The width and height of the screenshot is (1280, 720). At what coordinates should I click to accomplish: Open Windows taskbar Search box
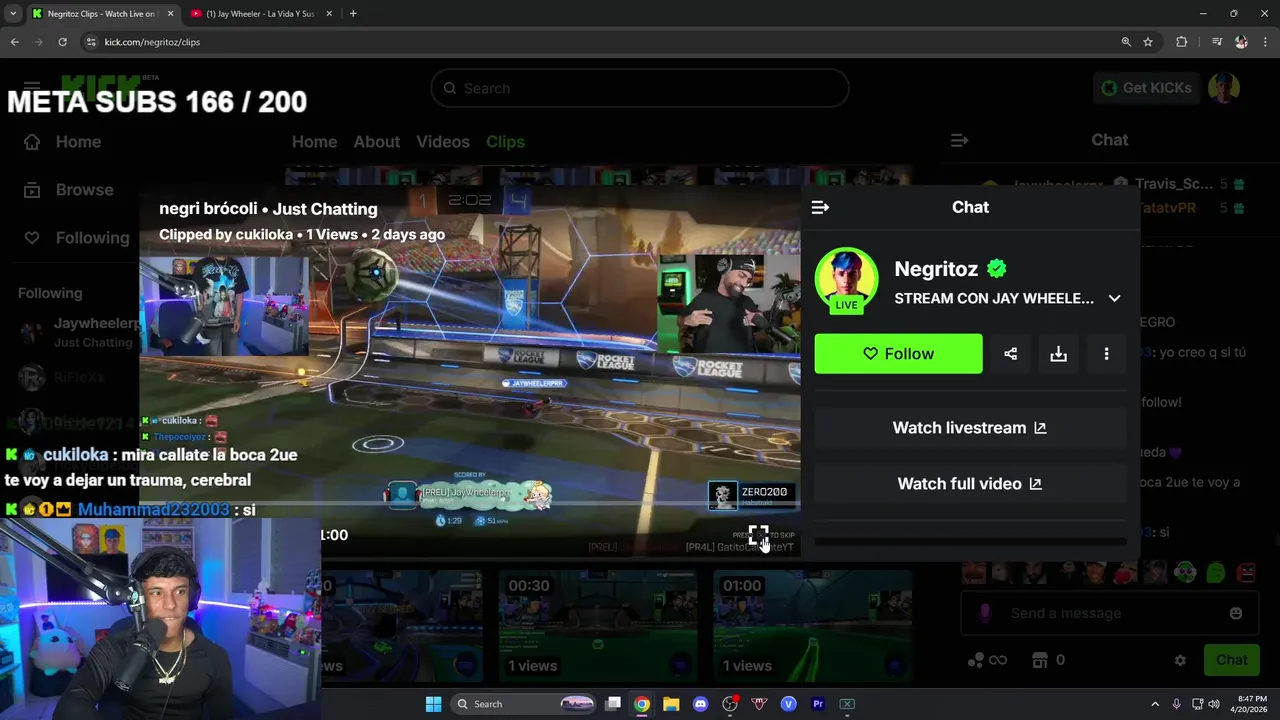click(x=523, y=704)
